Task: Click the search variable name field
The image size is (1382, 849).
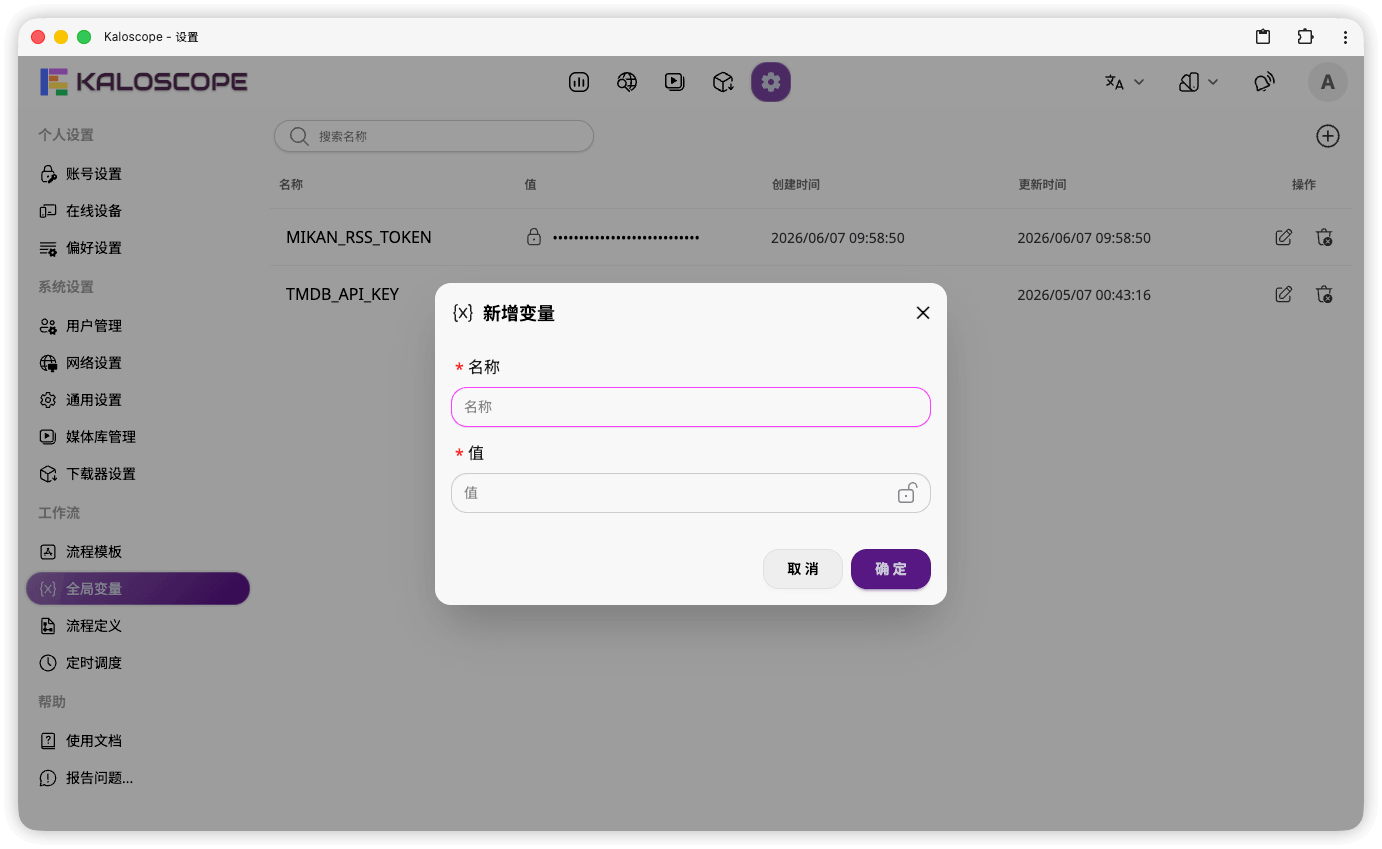Action: 434,136
